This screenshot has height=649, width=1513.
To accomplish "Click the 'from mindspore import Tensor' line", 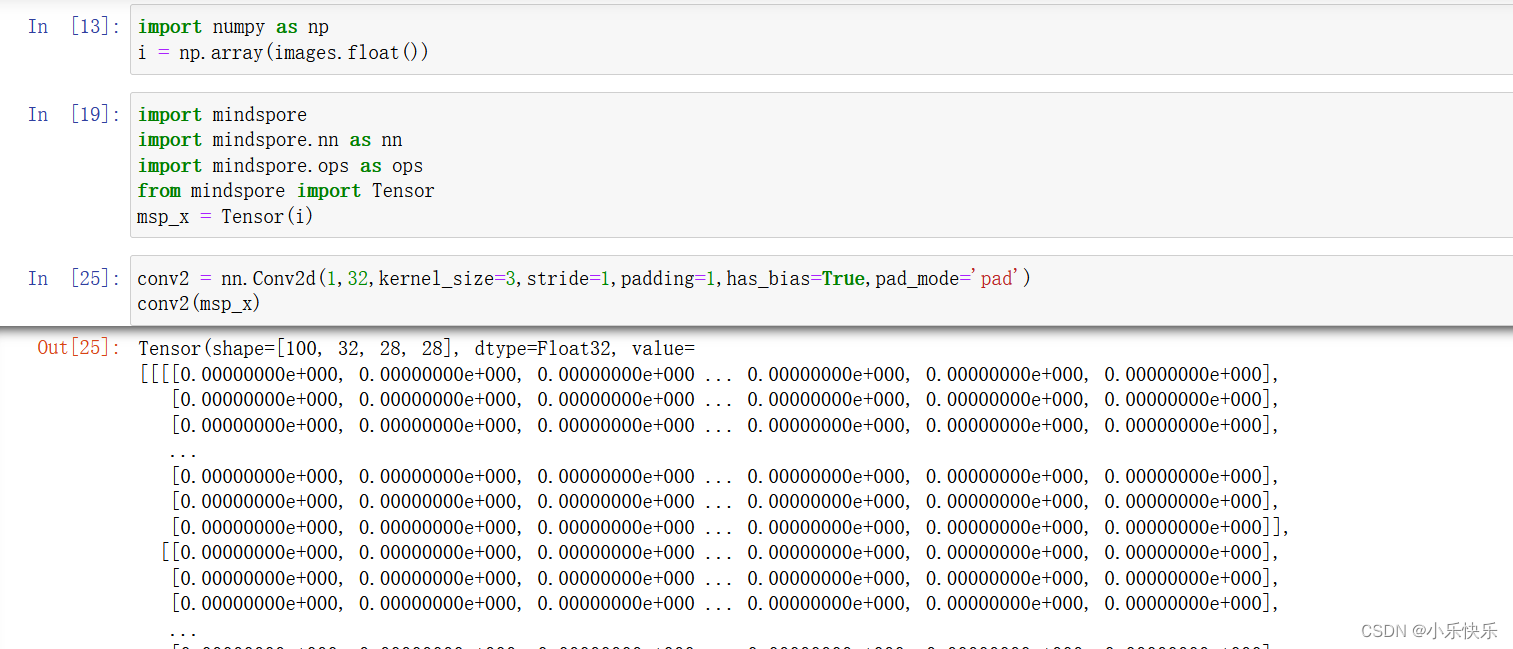I will (x=285, y=190).
